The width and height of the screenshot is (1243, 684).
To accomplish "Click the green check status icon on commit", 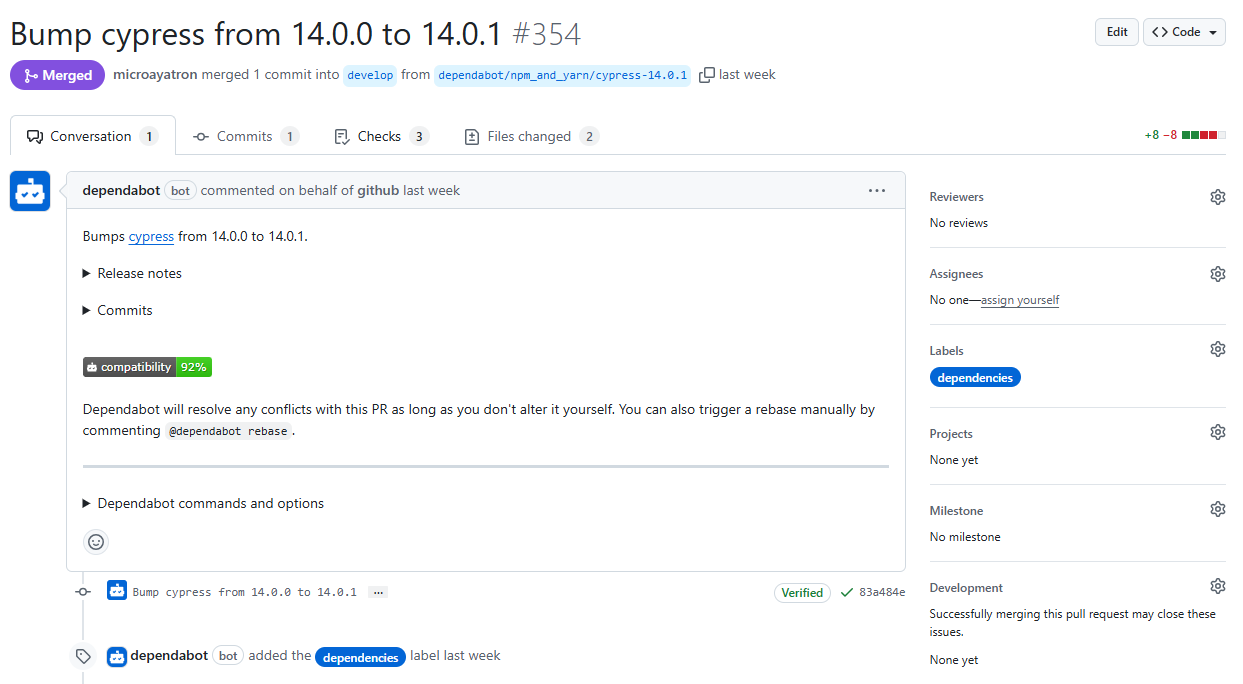I will coord(847,592).
